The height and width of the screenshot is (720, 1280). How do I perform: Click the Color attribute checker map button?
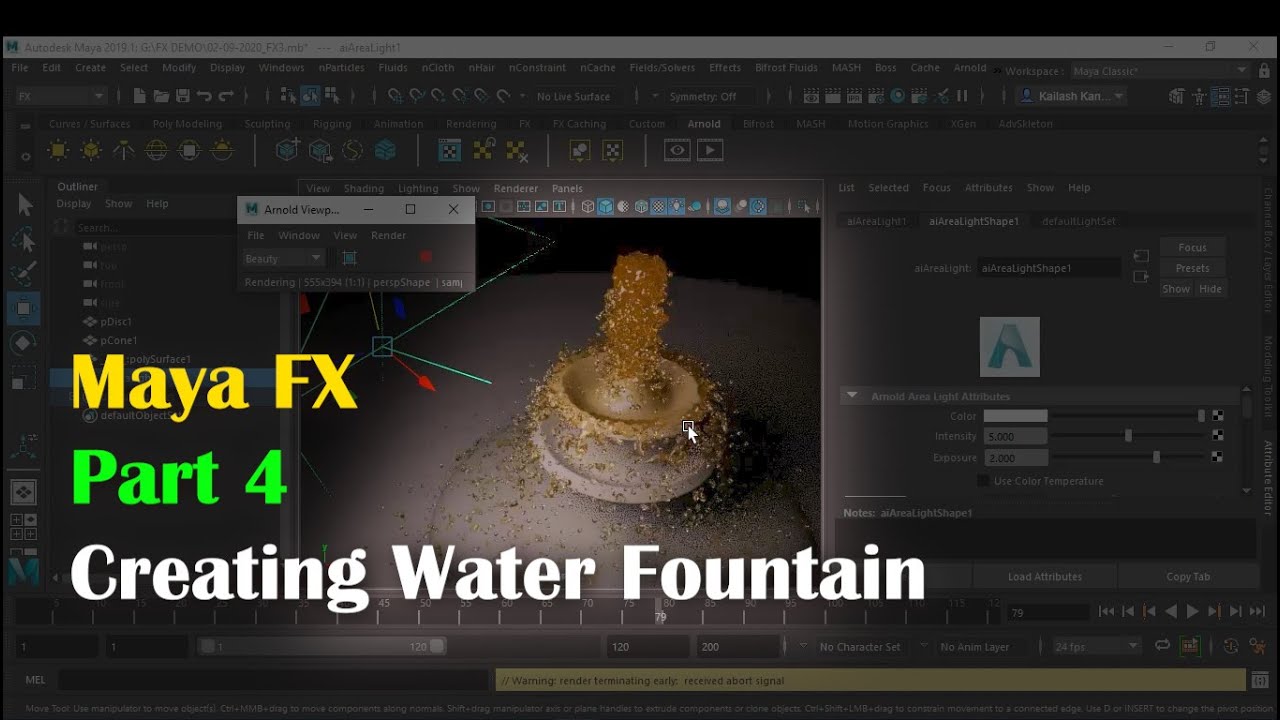pos(1217,416)
